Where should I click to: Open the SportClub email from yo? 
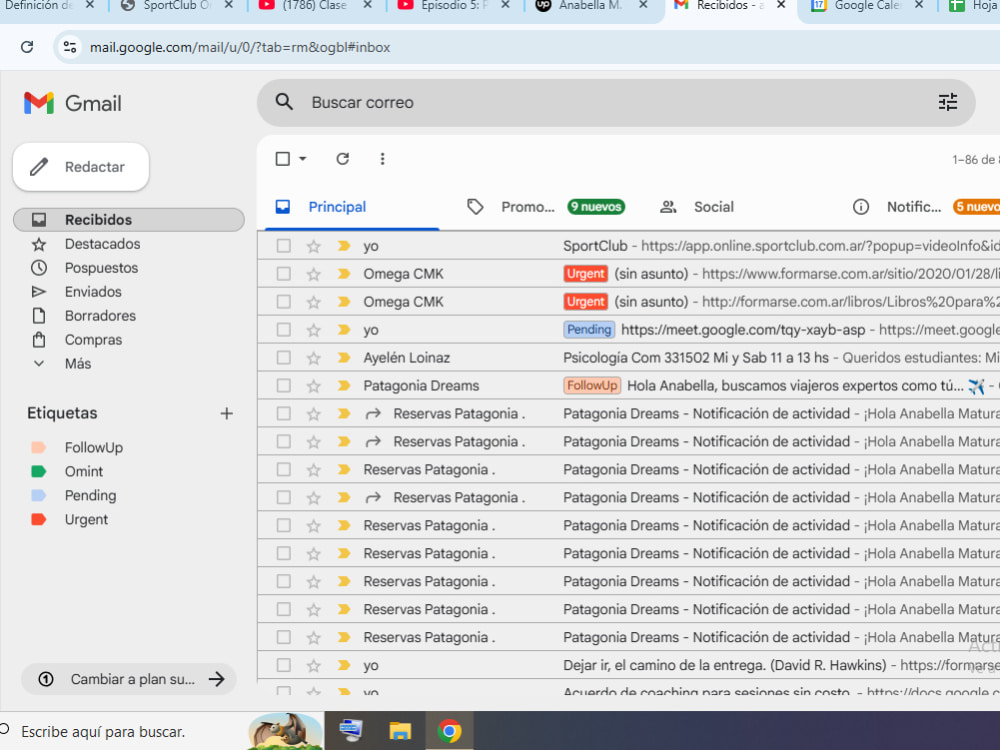pyautogui.click(x=628, y=246)
